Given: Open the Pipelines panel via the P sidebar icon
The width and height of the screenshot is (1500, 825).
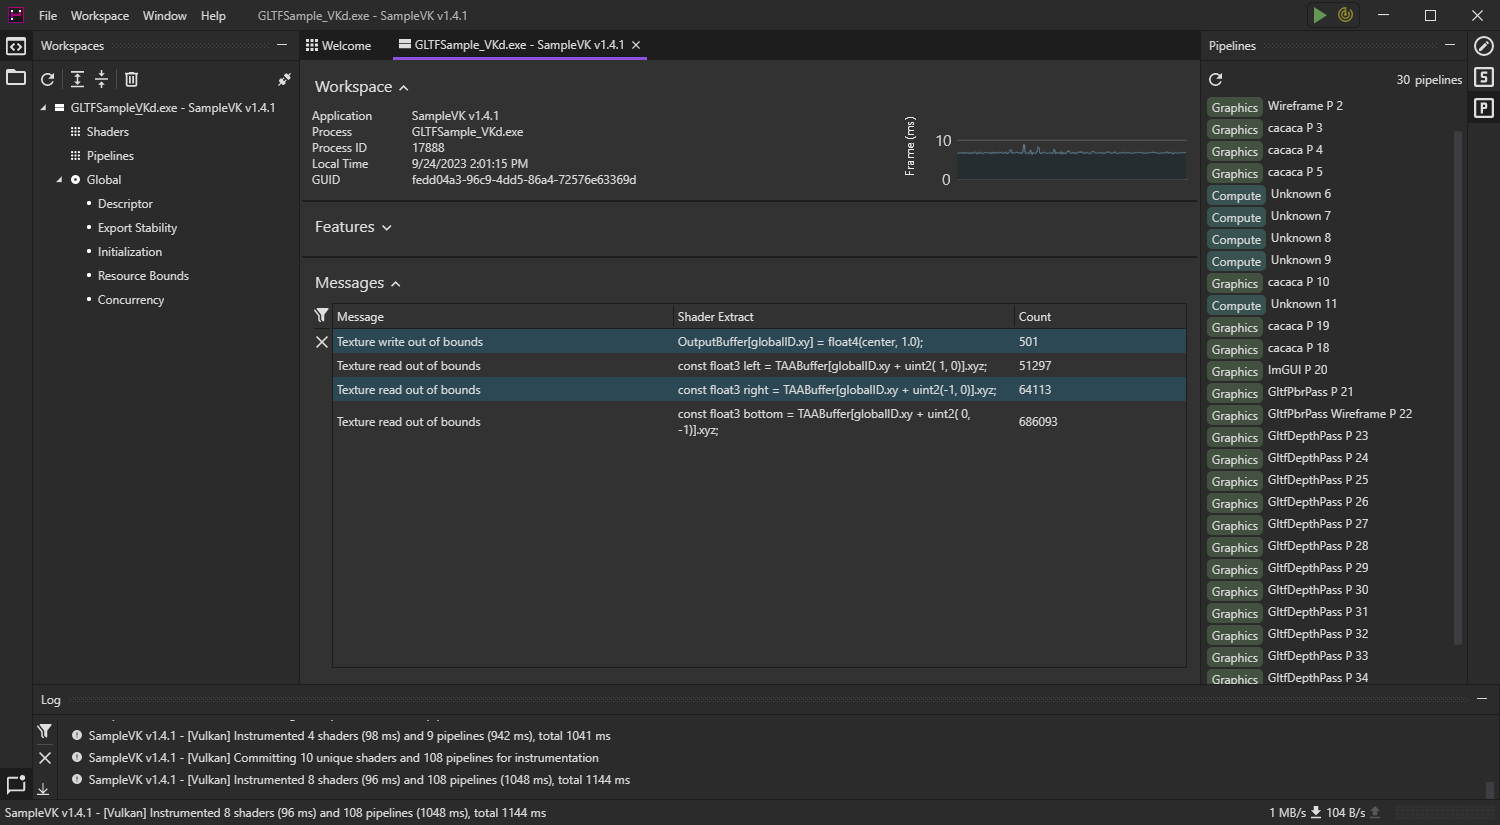Looking at the screenshot, I should click(x=1484, y=107).
